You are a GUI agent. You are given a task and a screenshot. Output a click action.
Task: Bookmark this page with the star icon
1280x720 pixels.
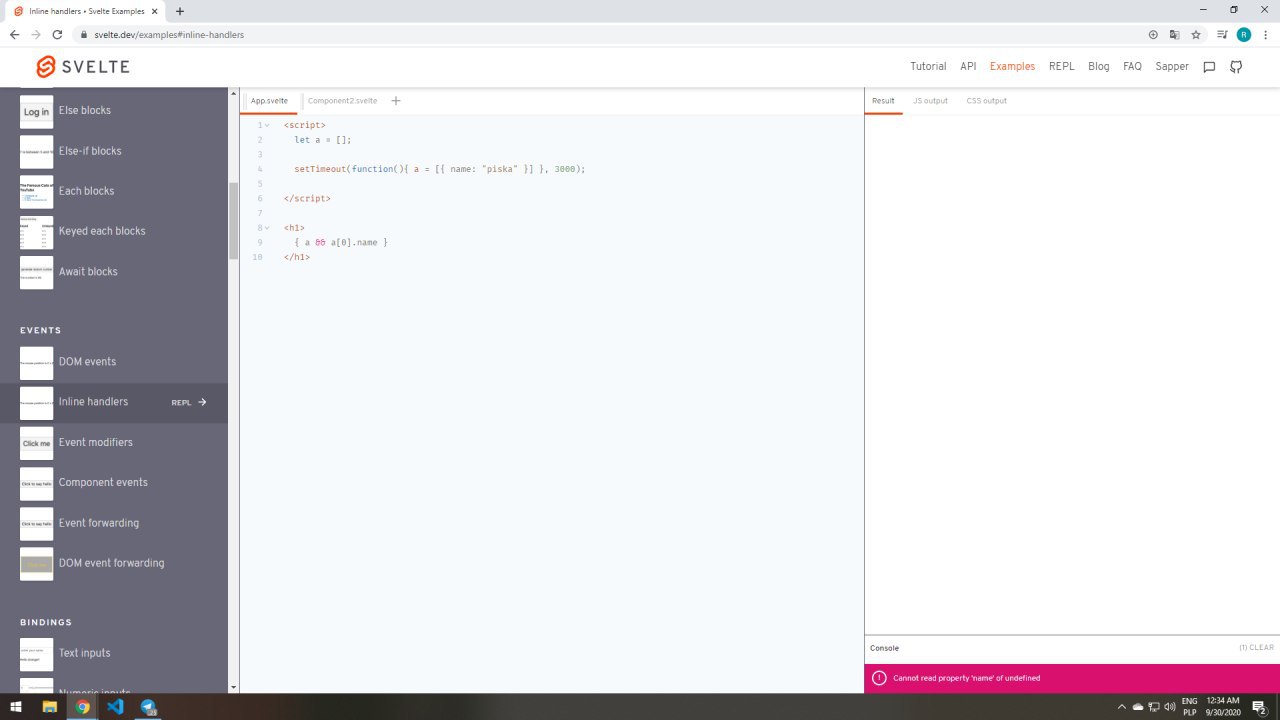(x=1196, y=34)
